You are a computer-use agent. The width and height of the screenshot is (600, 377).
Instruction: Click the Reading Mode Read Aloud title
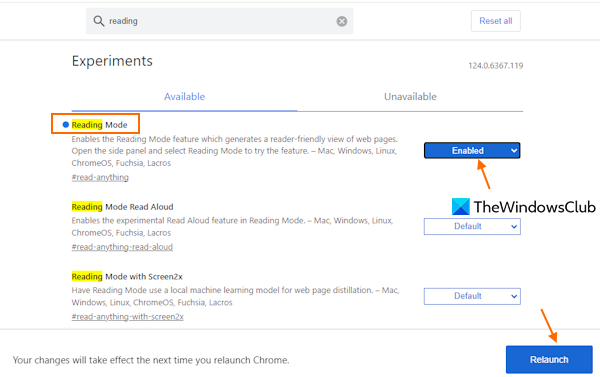click(x=122, y=207)
